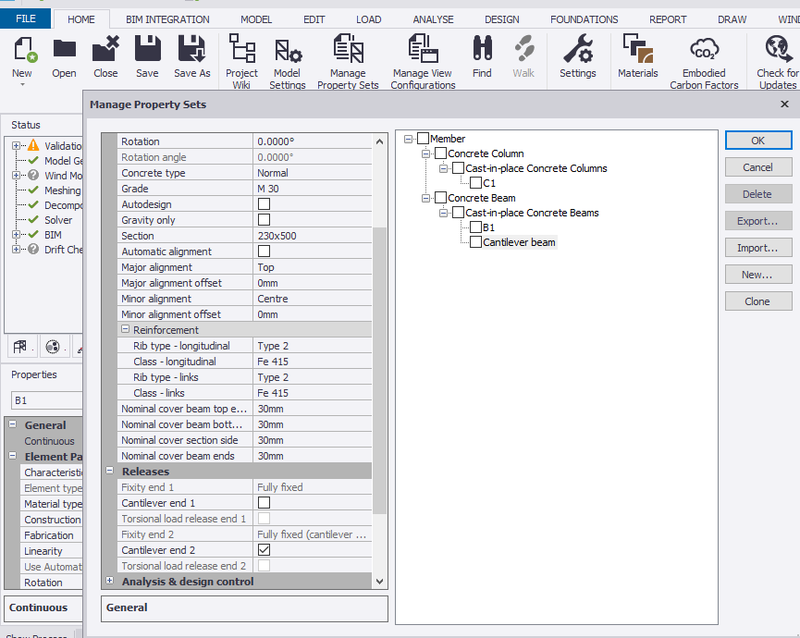This screenshot has width=800, height=638.
Task: Switch to the ANALYSE tab
Action: (x=433, y=19)
